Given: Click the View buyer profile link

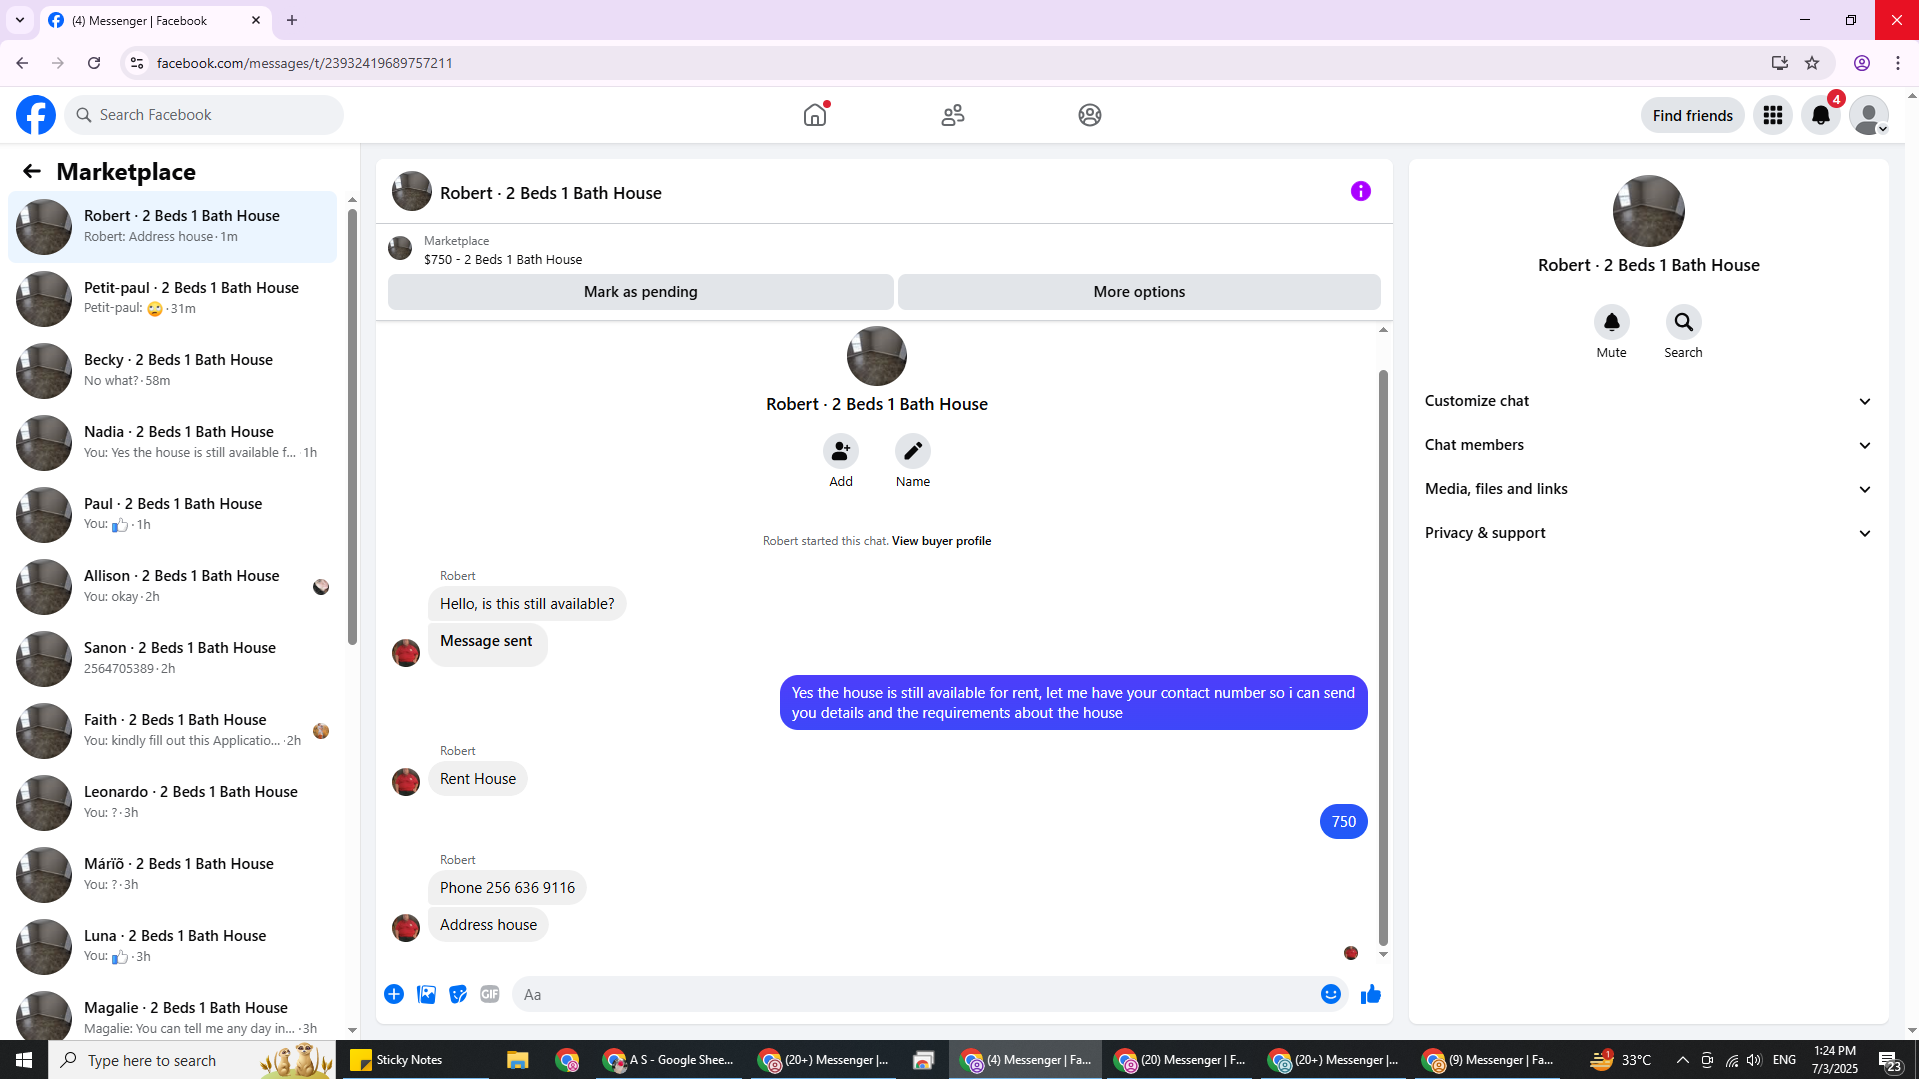Looking at the screenshot, I should 941,541.
